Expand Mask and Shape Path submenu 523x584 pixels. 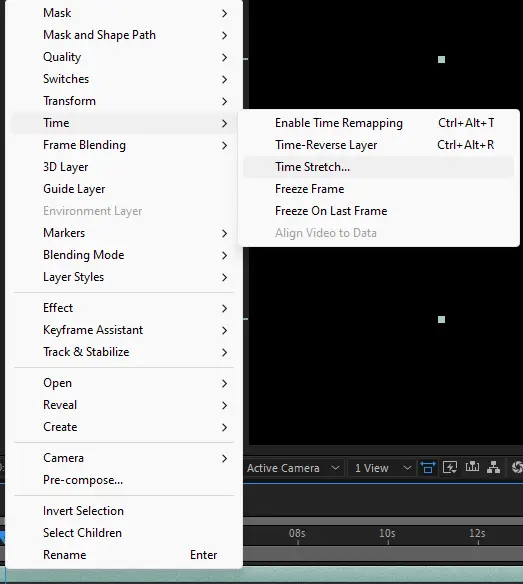pyautogui.click(x=124, y=35)
